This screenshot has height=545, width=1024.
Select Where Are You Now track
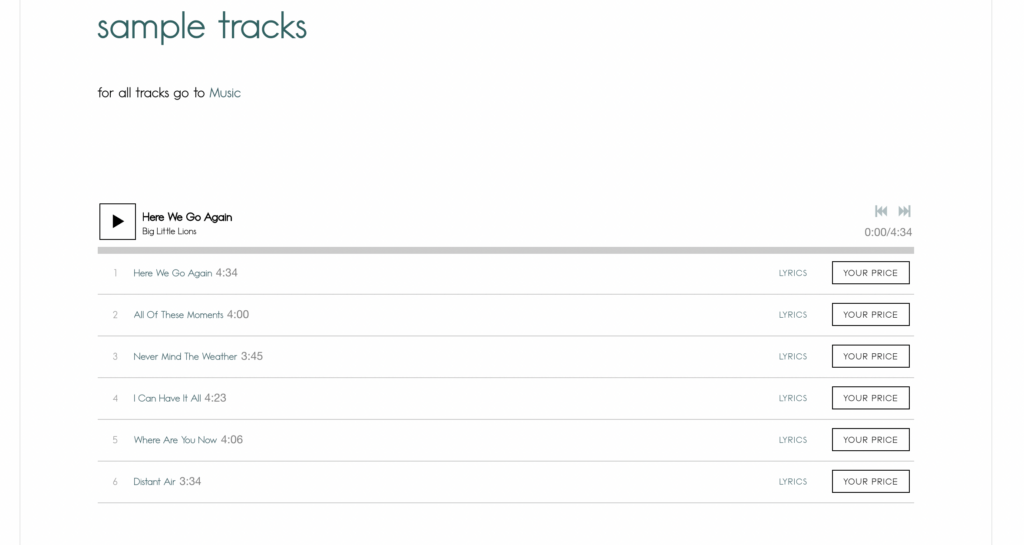click(175, 440)
